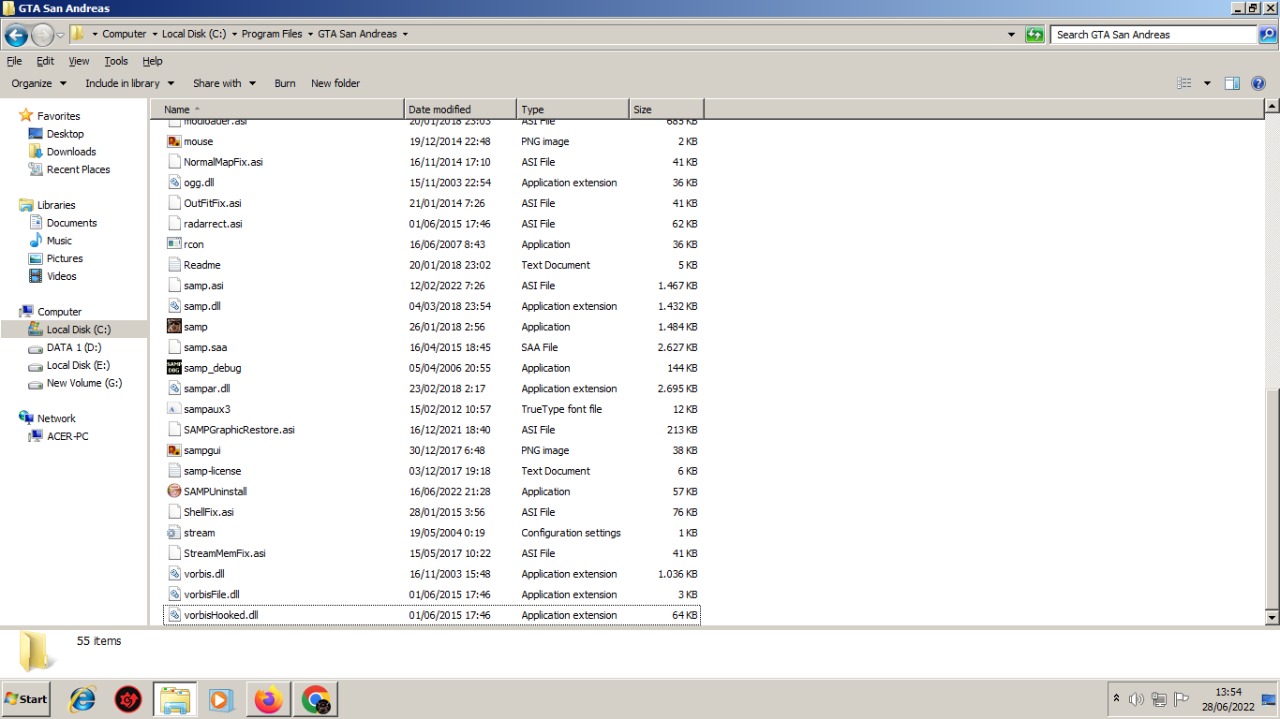1280x719 pixels.
Task: Select the stream configuration settings icon
Action: click(174, 533)
